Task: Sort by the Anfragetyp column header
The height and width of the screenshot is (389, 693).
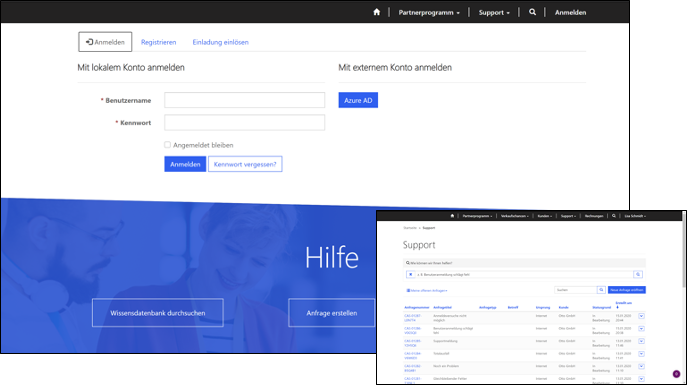Action: point(488,307)
